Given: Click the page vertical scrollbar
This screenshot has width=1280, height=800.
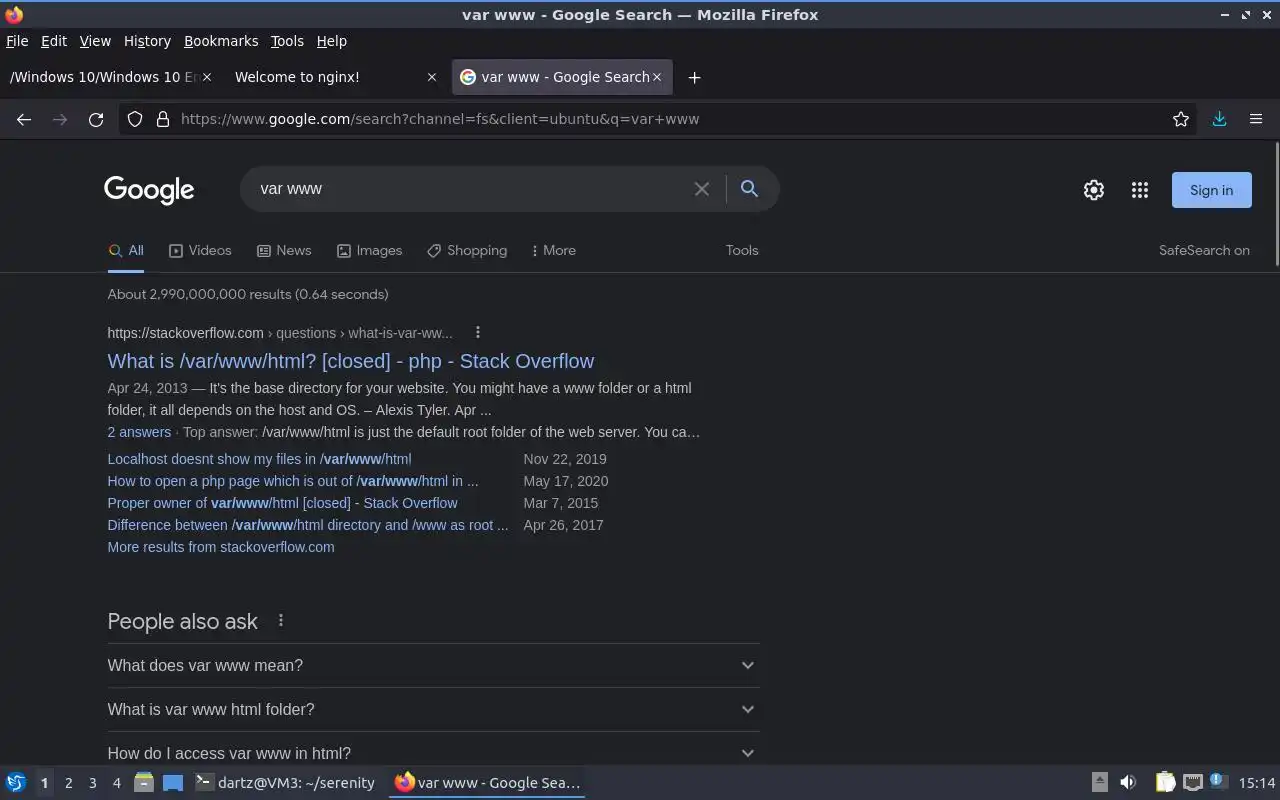Looking at the screenshot, I should (1277, 205).
